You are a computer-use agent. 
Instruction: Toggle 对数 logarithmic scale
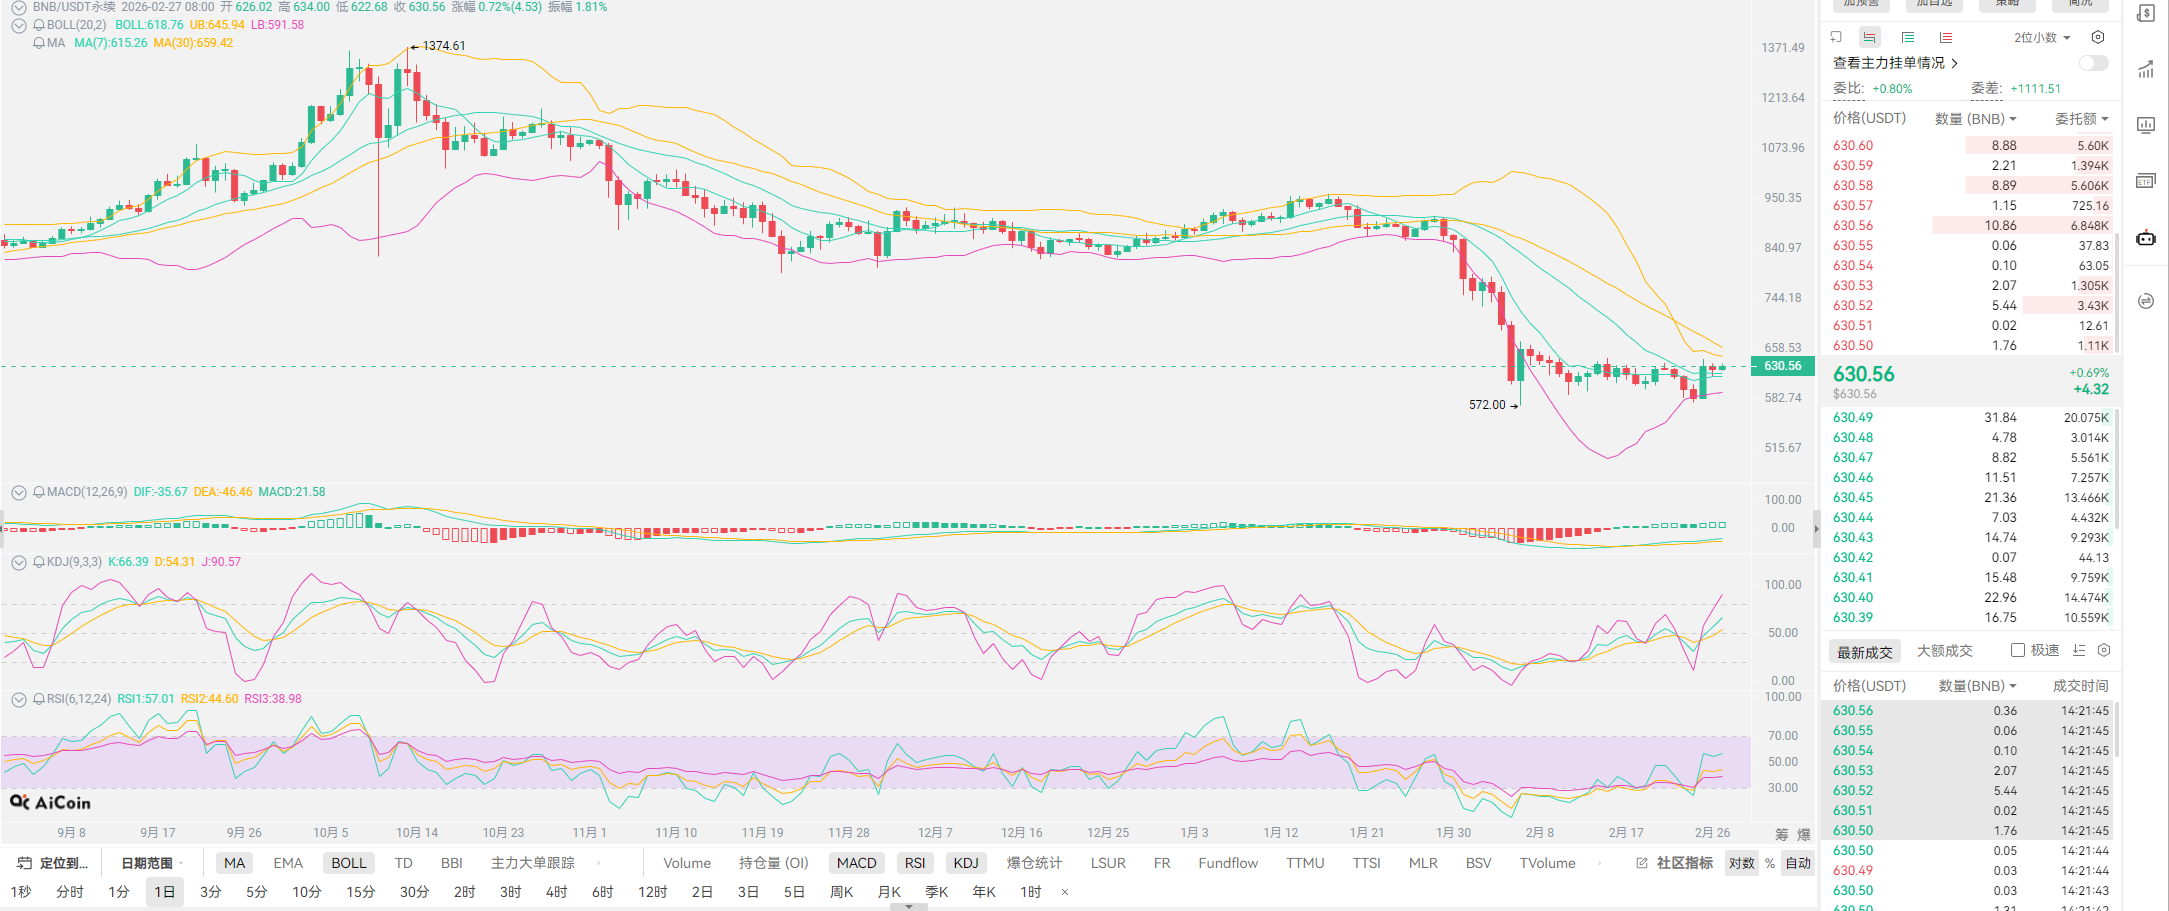pyautogui.click(x=1741, y=863)
